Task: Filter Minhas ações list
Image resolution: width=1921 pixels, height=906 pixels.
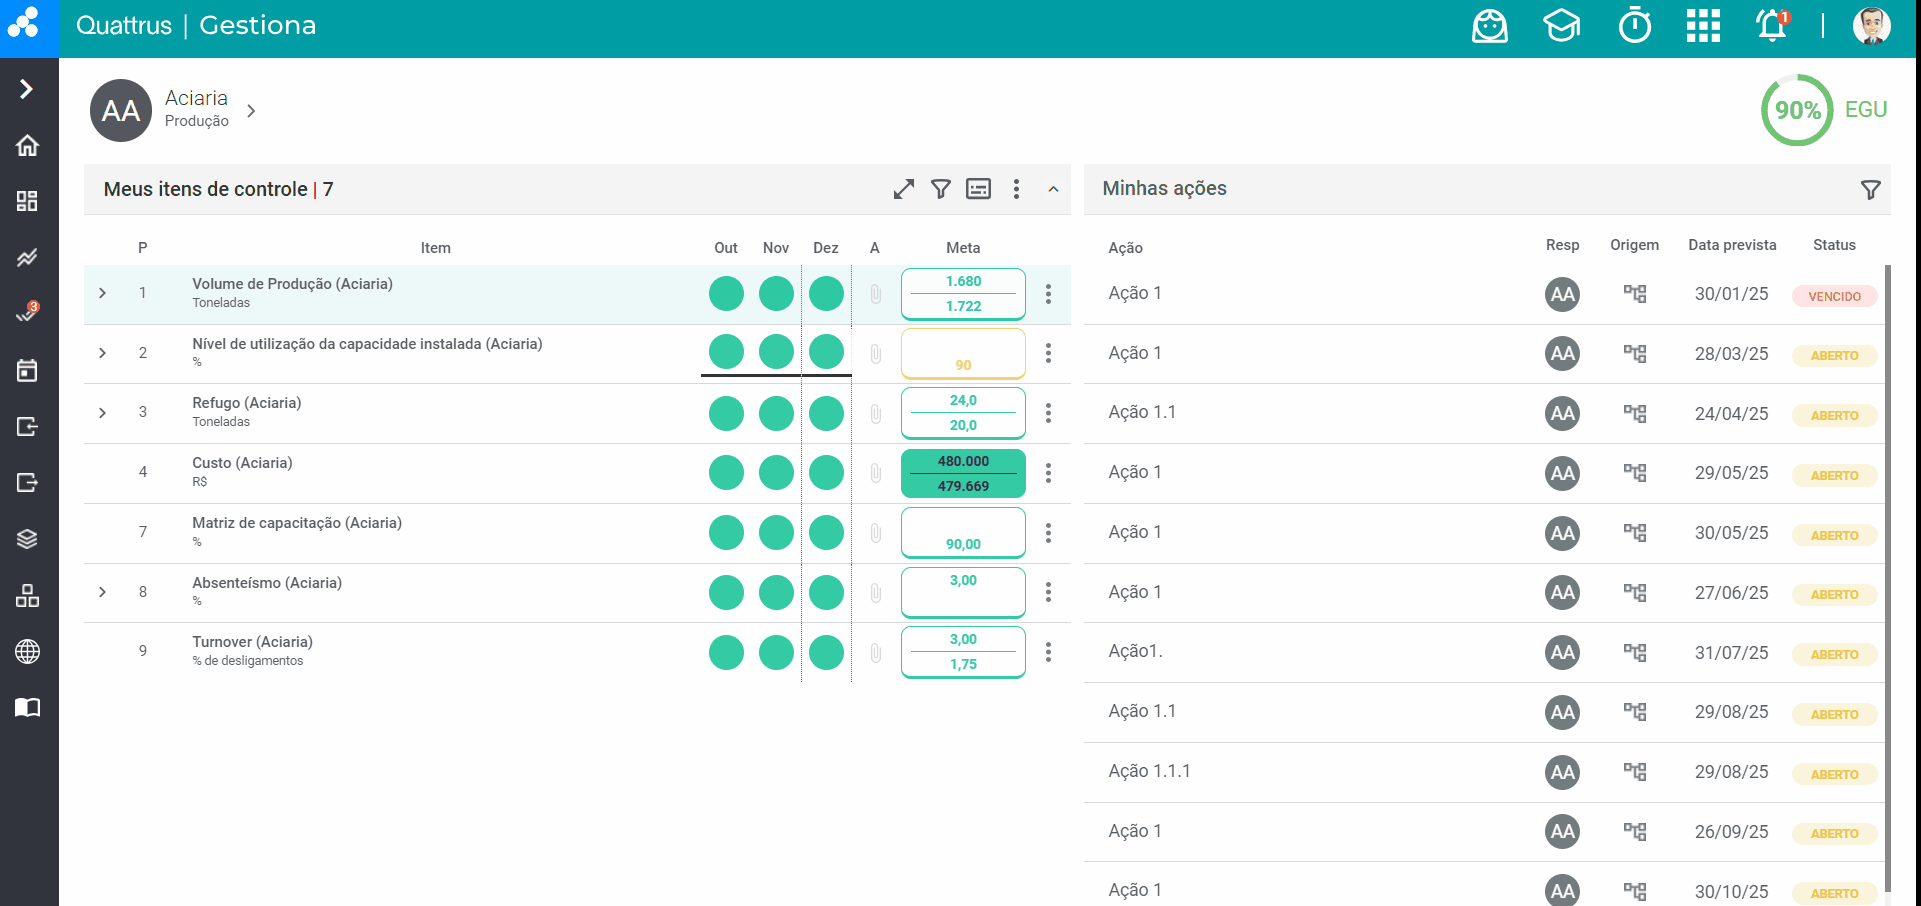Action: pyautogui.click(x=1870, y=190)
